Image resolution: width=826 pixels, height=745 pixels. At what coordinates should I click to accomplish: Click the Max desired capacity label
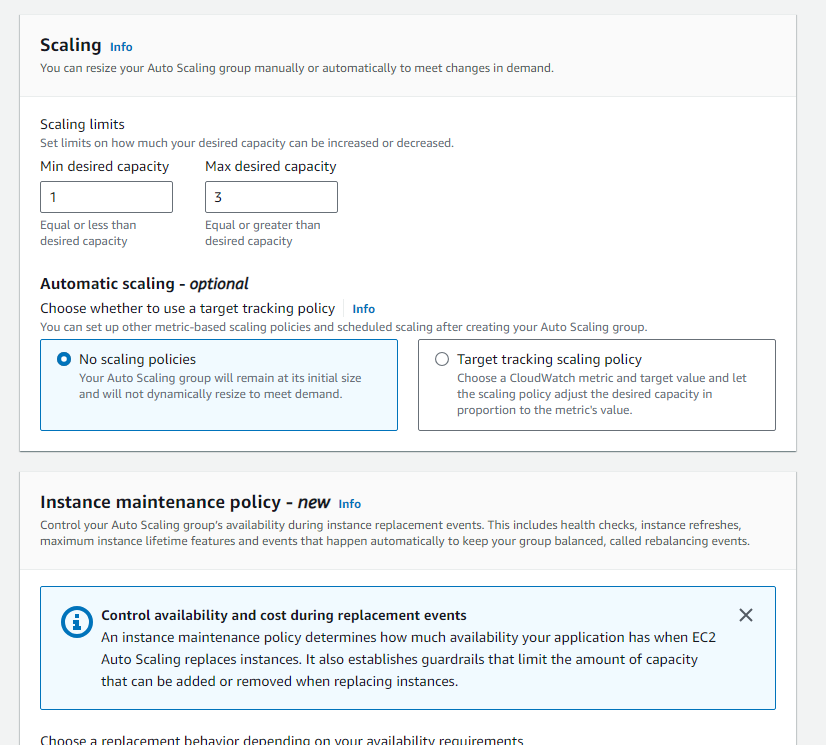[271, 166]
